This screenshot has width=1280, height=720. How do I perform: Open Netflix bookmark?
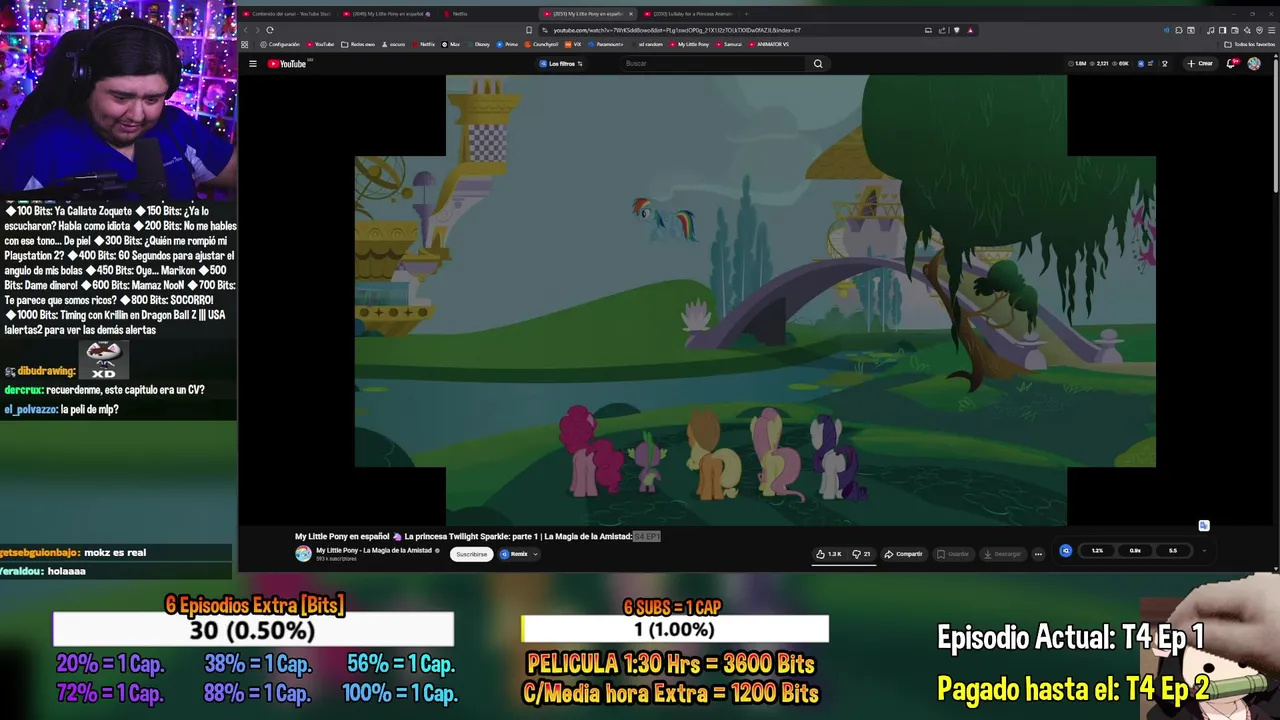point(424,44)
